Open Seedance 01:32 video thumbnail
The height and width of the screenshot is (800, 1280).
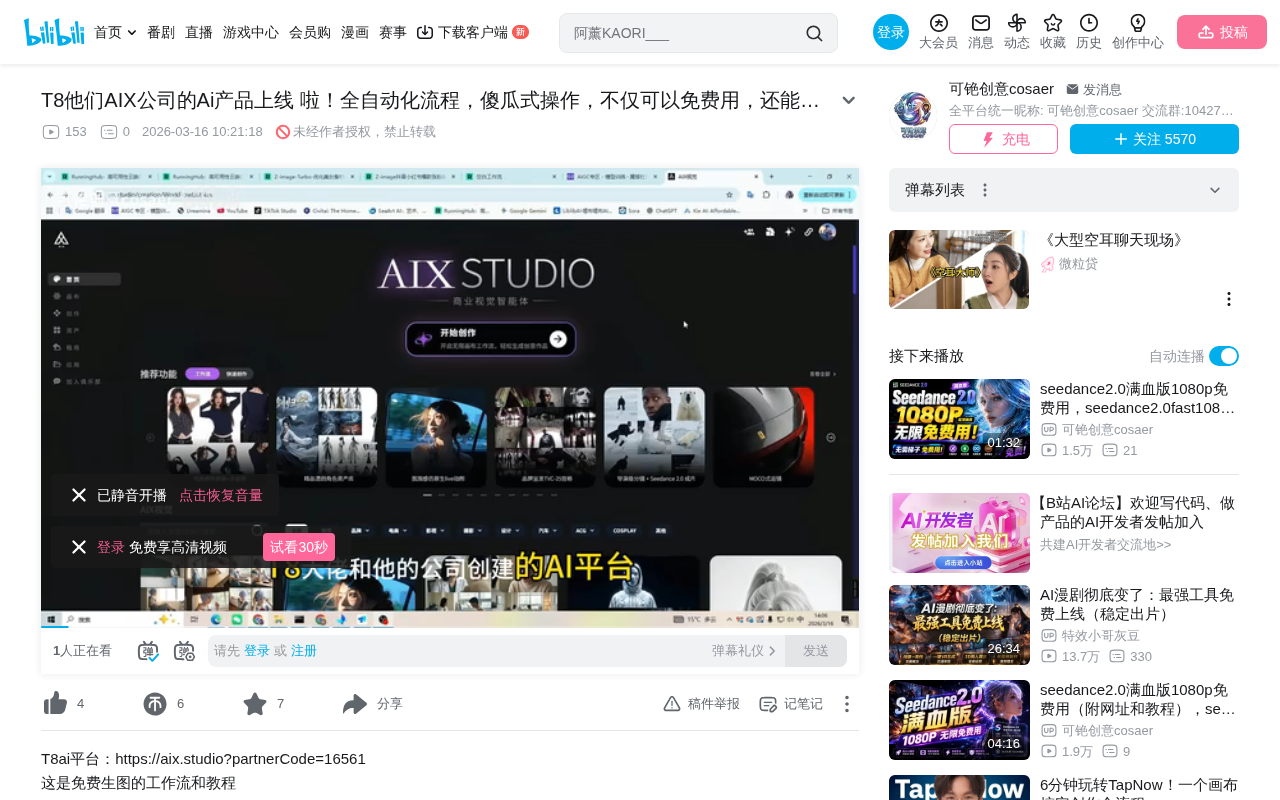click(959, 419)
